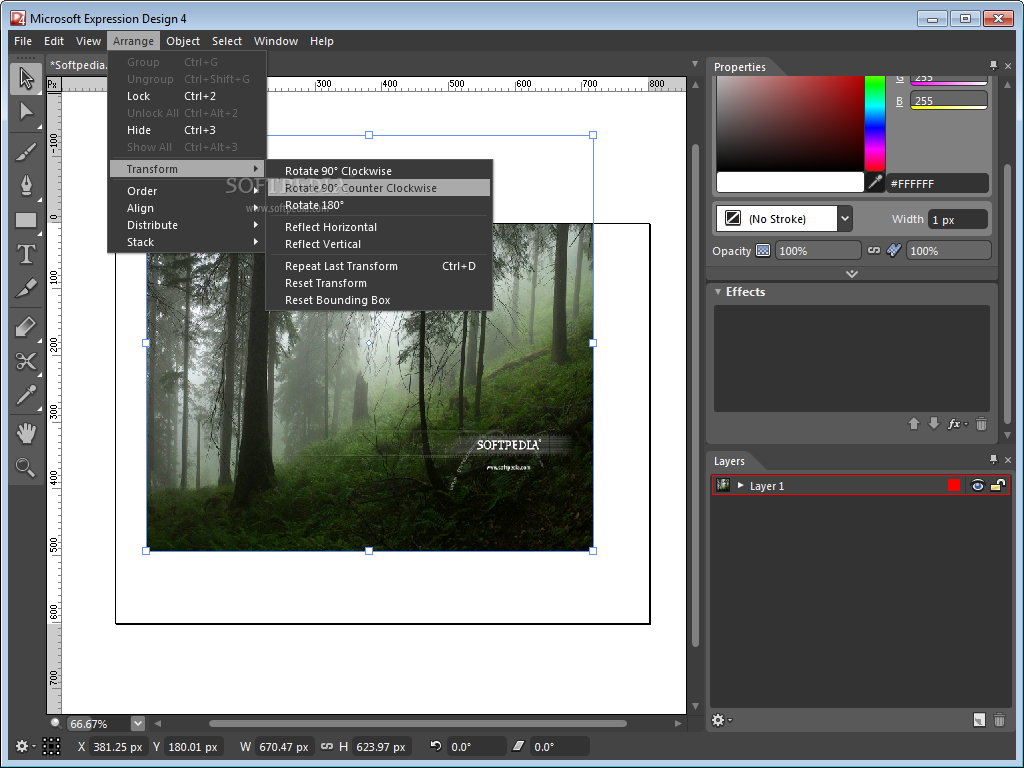Choose Reflect Horizontal
1024x768 pixels.
point(379,227)
